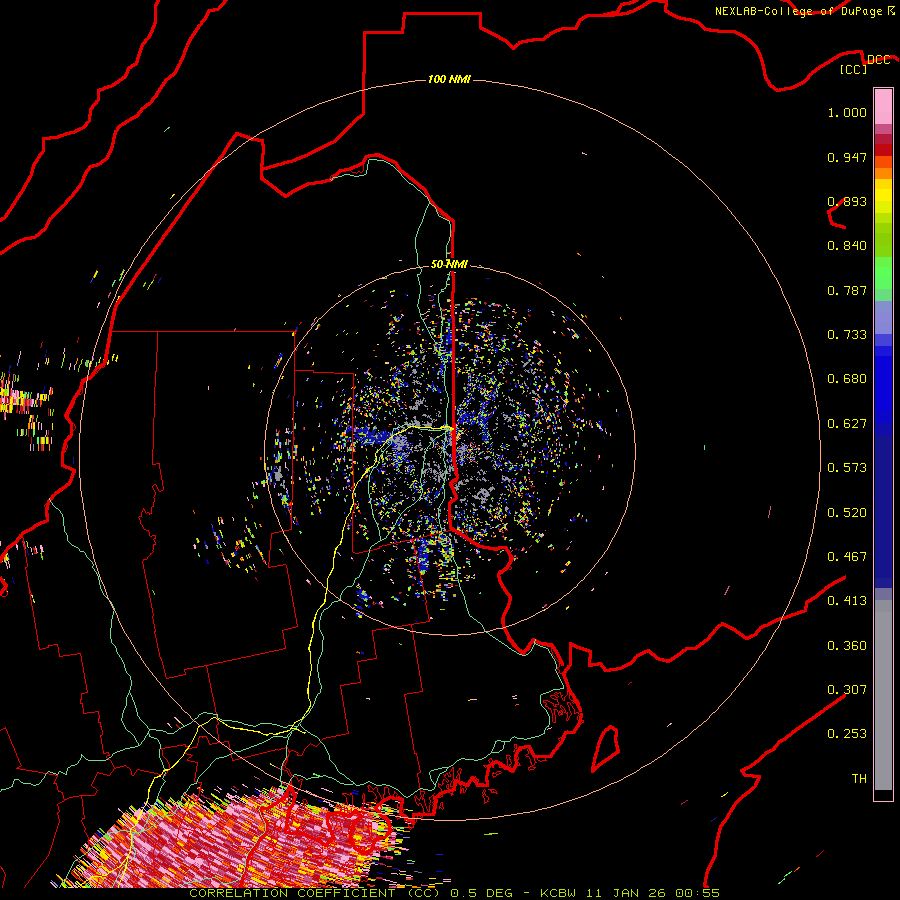Screen dimensions: 900x900
Task: Click the 0.733 color scale value
Action: click(x=847, y=335)
